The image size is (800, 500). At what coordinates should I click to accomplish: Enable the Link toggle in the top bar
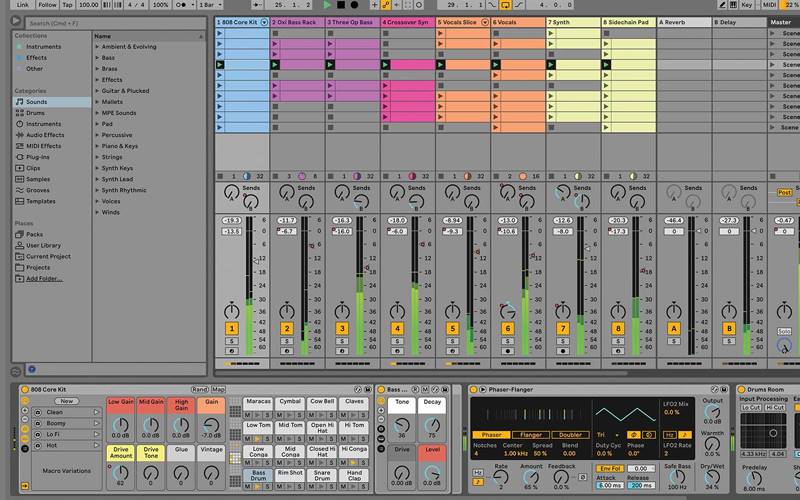coord(22,6)
